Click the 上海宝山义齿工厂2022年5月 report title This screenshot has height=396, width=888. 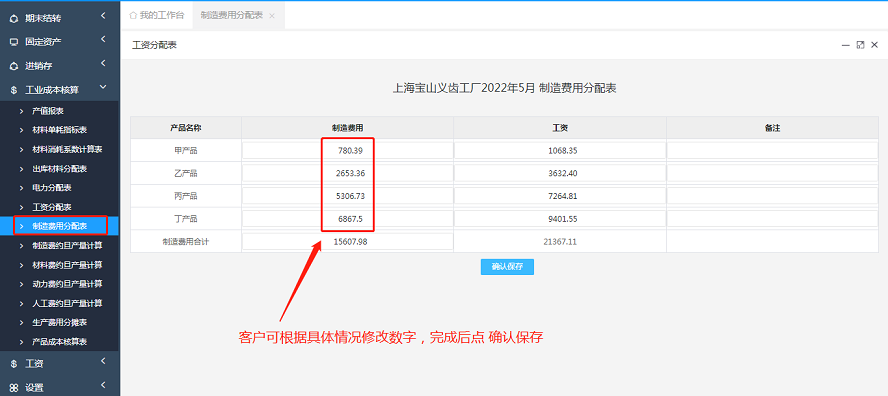(x=505, y=88)
